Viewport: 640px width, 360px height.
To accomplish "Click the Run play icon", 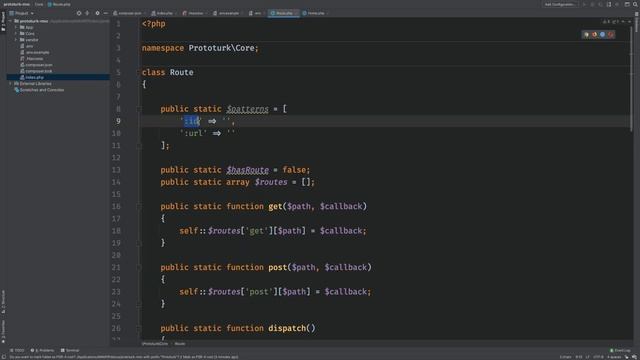I will point(584,4).
